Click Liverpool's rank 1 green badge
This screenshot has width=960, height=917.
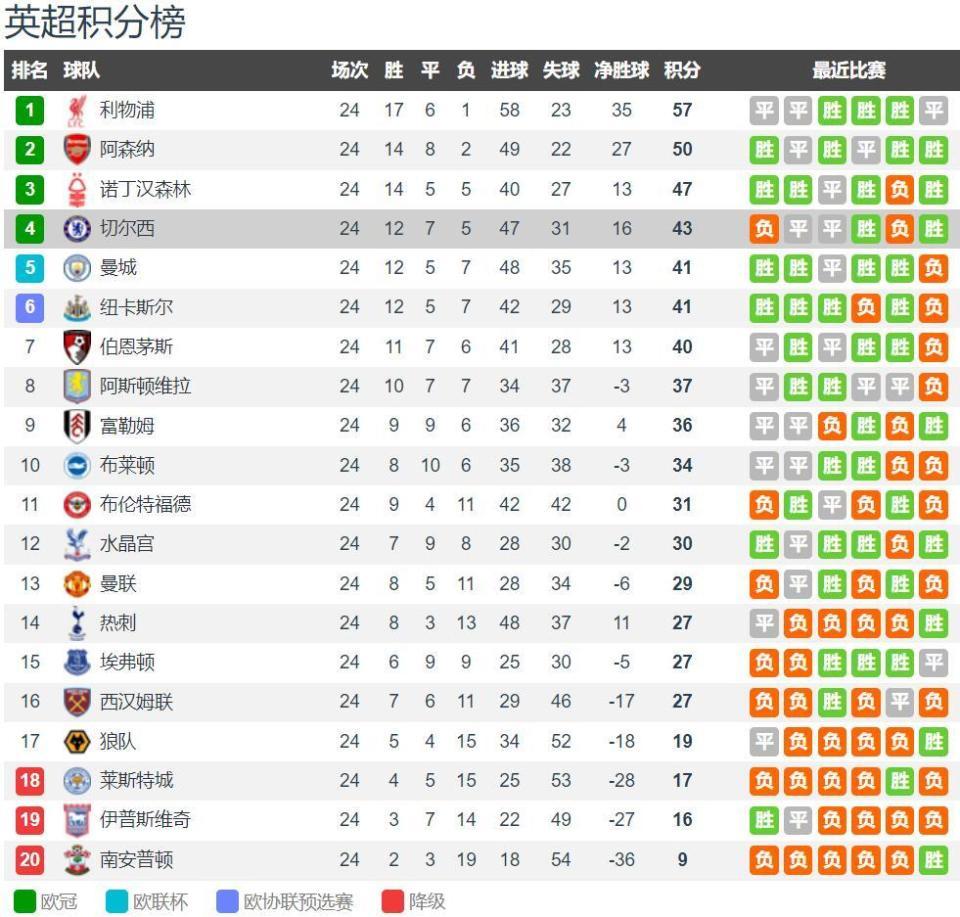click(x=30, y=110)
